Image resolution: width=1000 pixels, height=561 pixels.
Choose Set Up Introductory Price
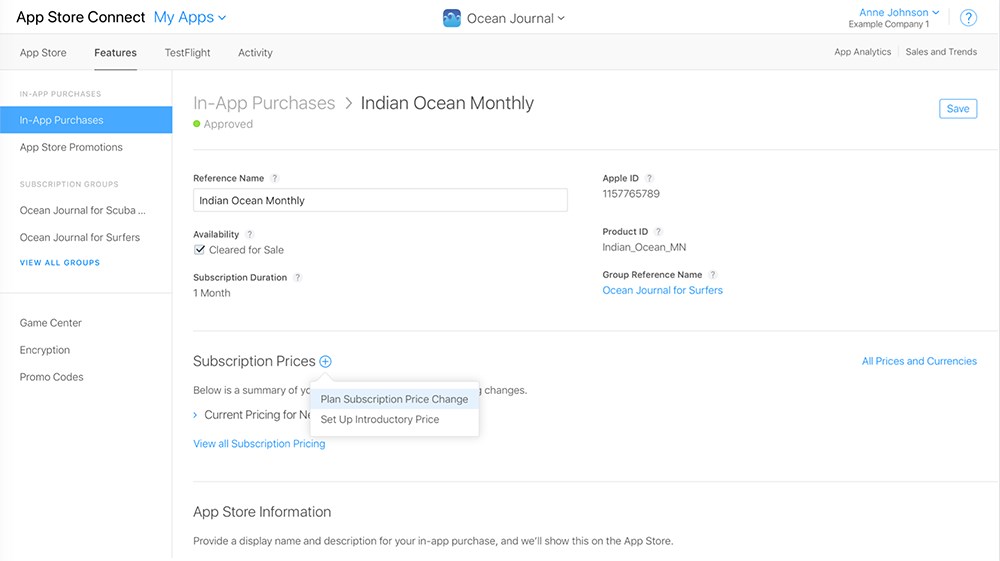[x=394, y=419]
